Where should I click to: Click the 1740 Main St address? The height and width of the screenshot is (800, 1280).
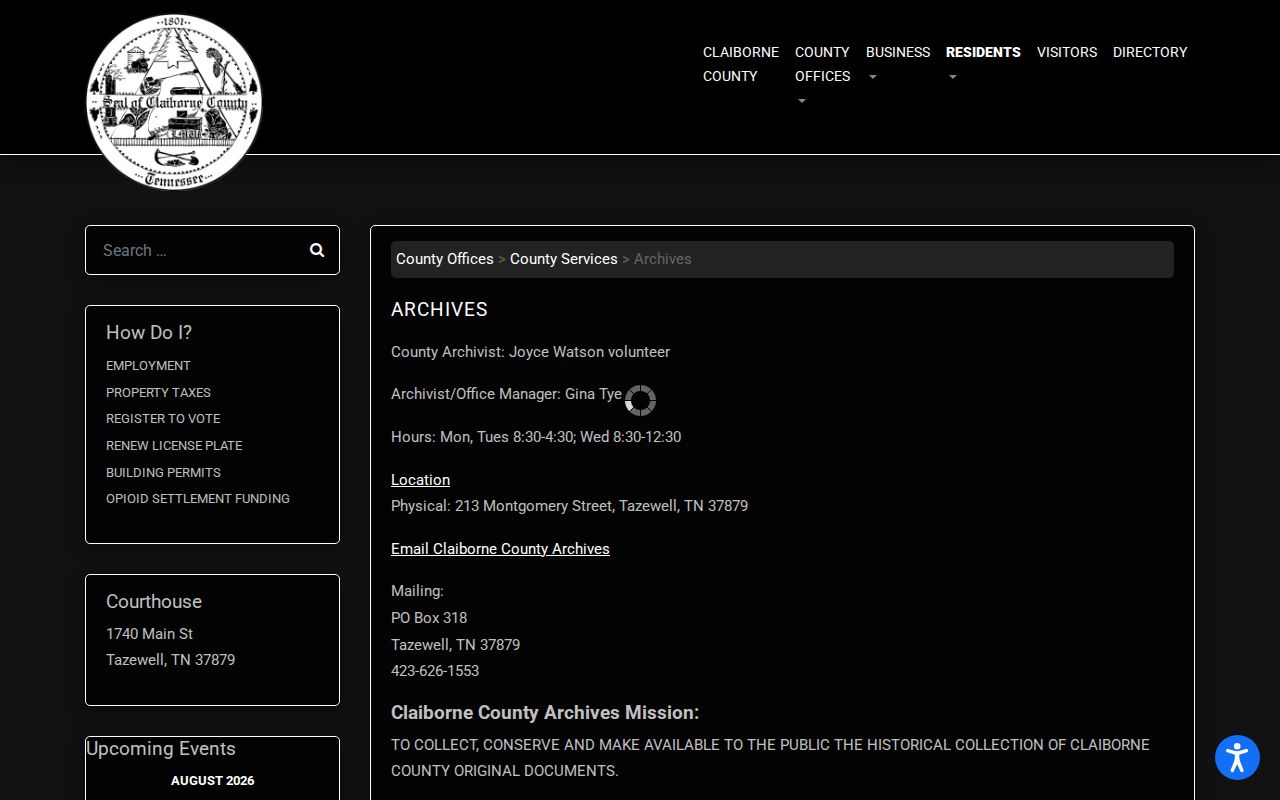150,634
